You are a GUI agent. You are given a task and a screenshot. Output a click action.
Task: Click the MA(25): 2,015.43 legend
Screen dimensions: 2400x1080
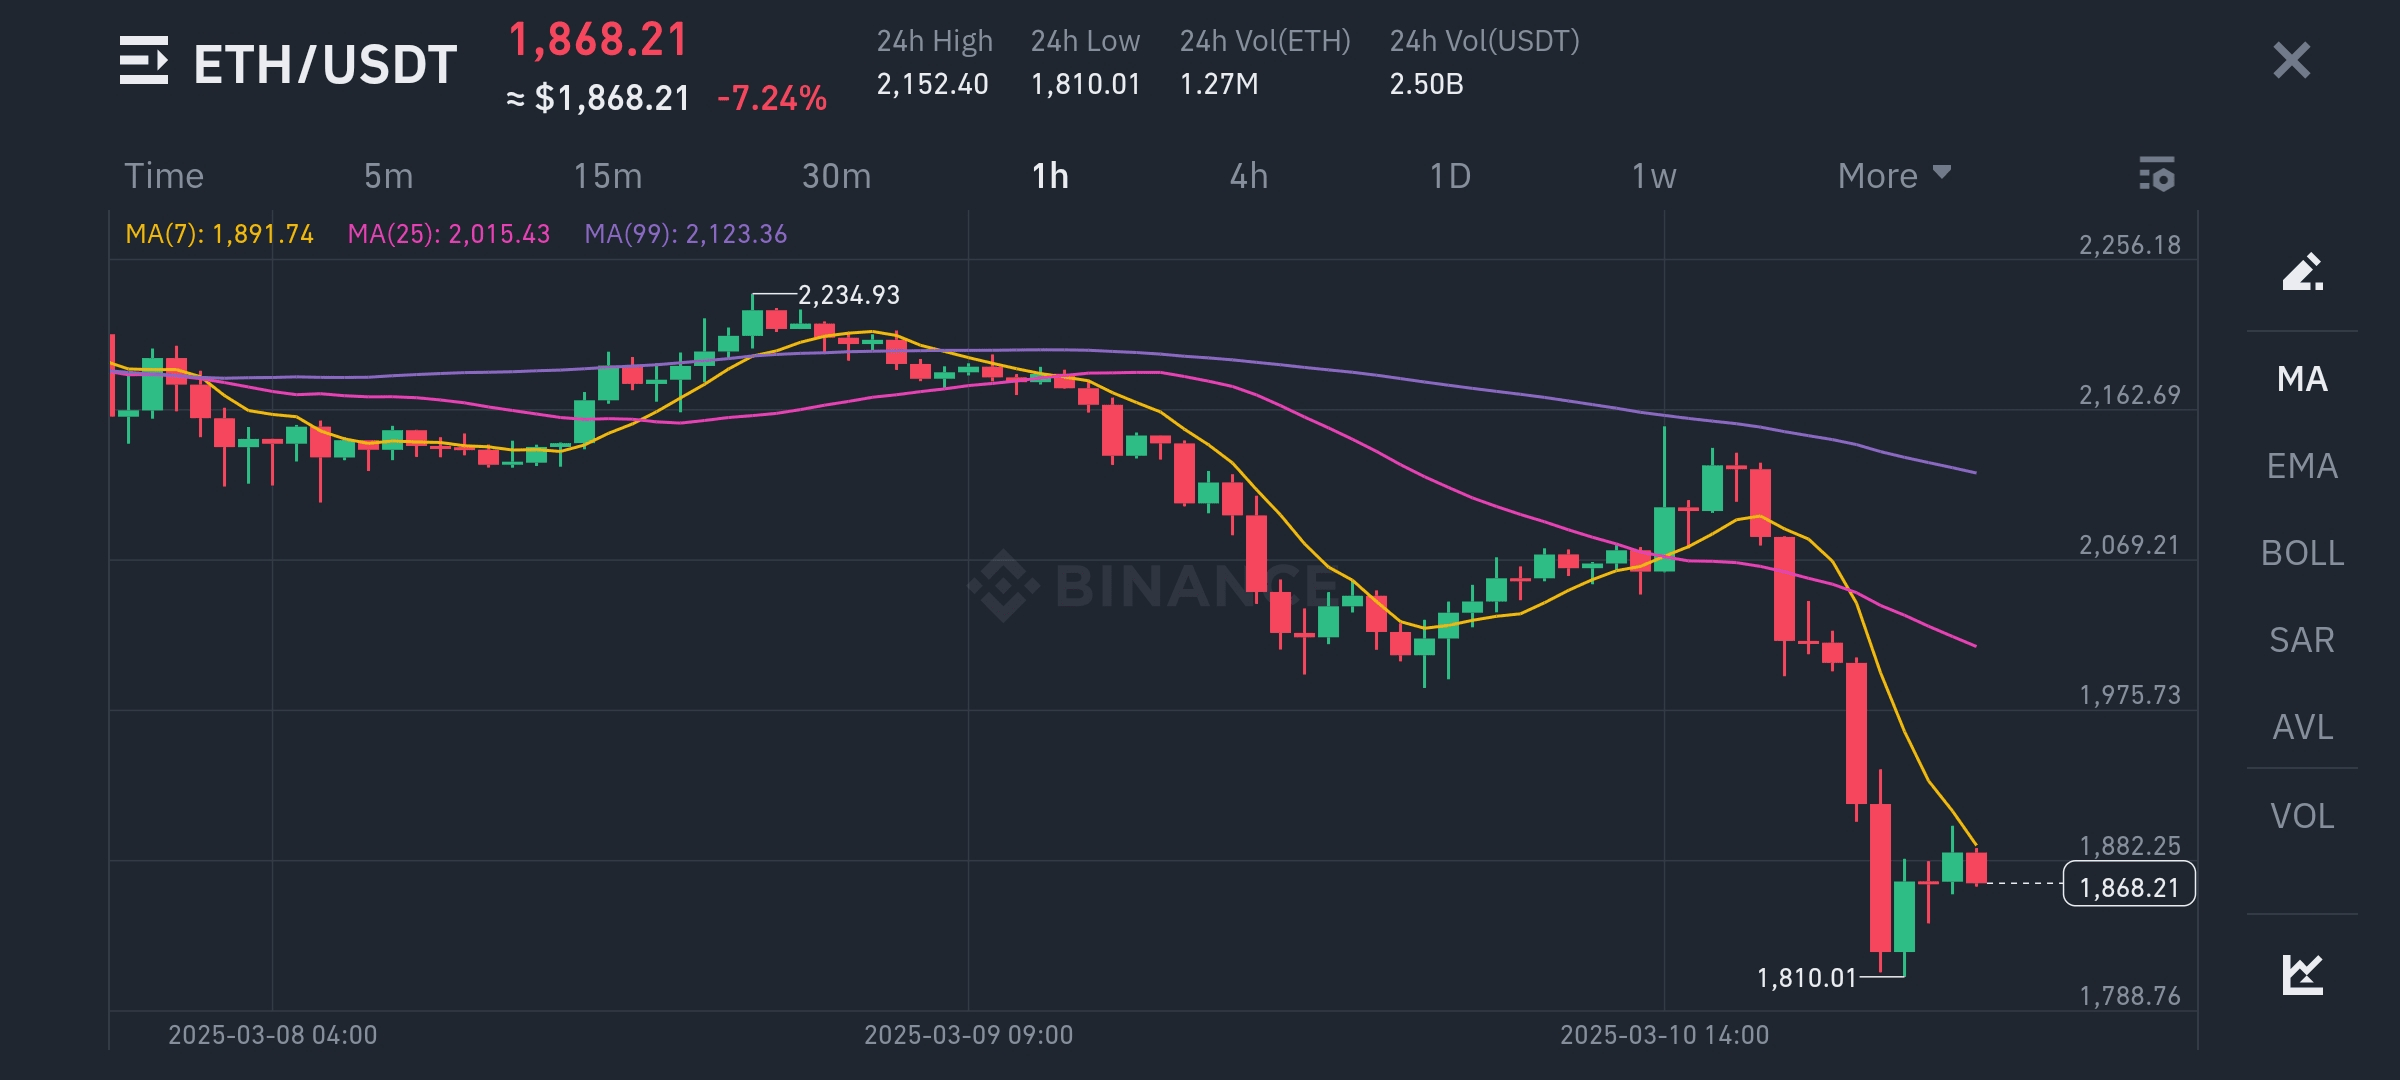coord(448,234)
